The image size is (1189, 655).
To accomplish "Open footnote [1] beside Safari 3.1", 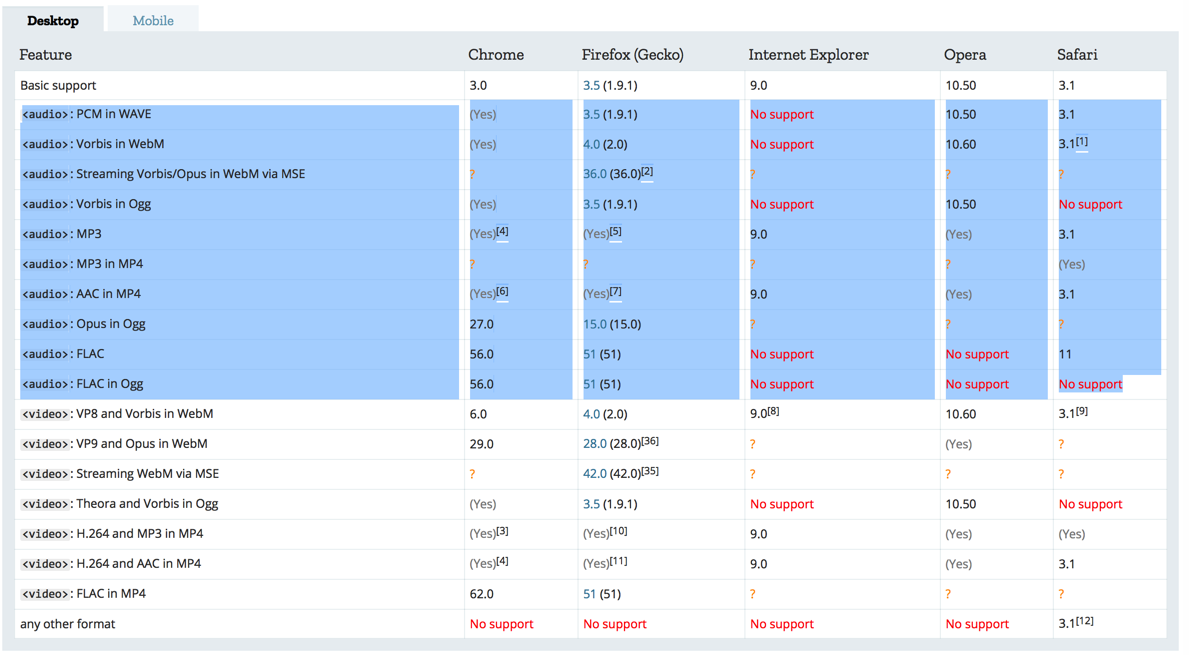I will (x=1081, y=142).
